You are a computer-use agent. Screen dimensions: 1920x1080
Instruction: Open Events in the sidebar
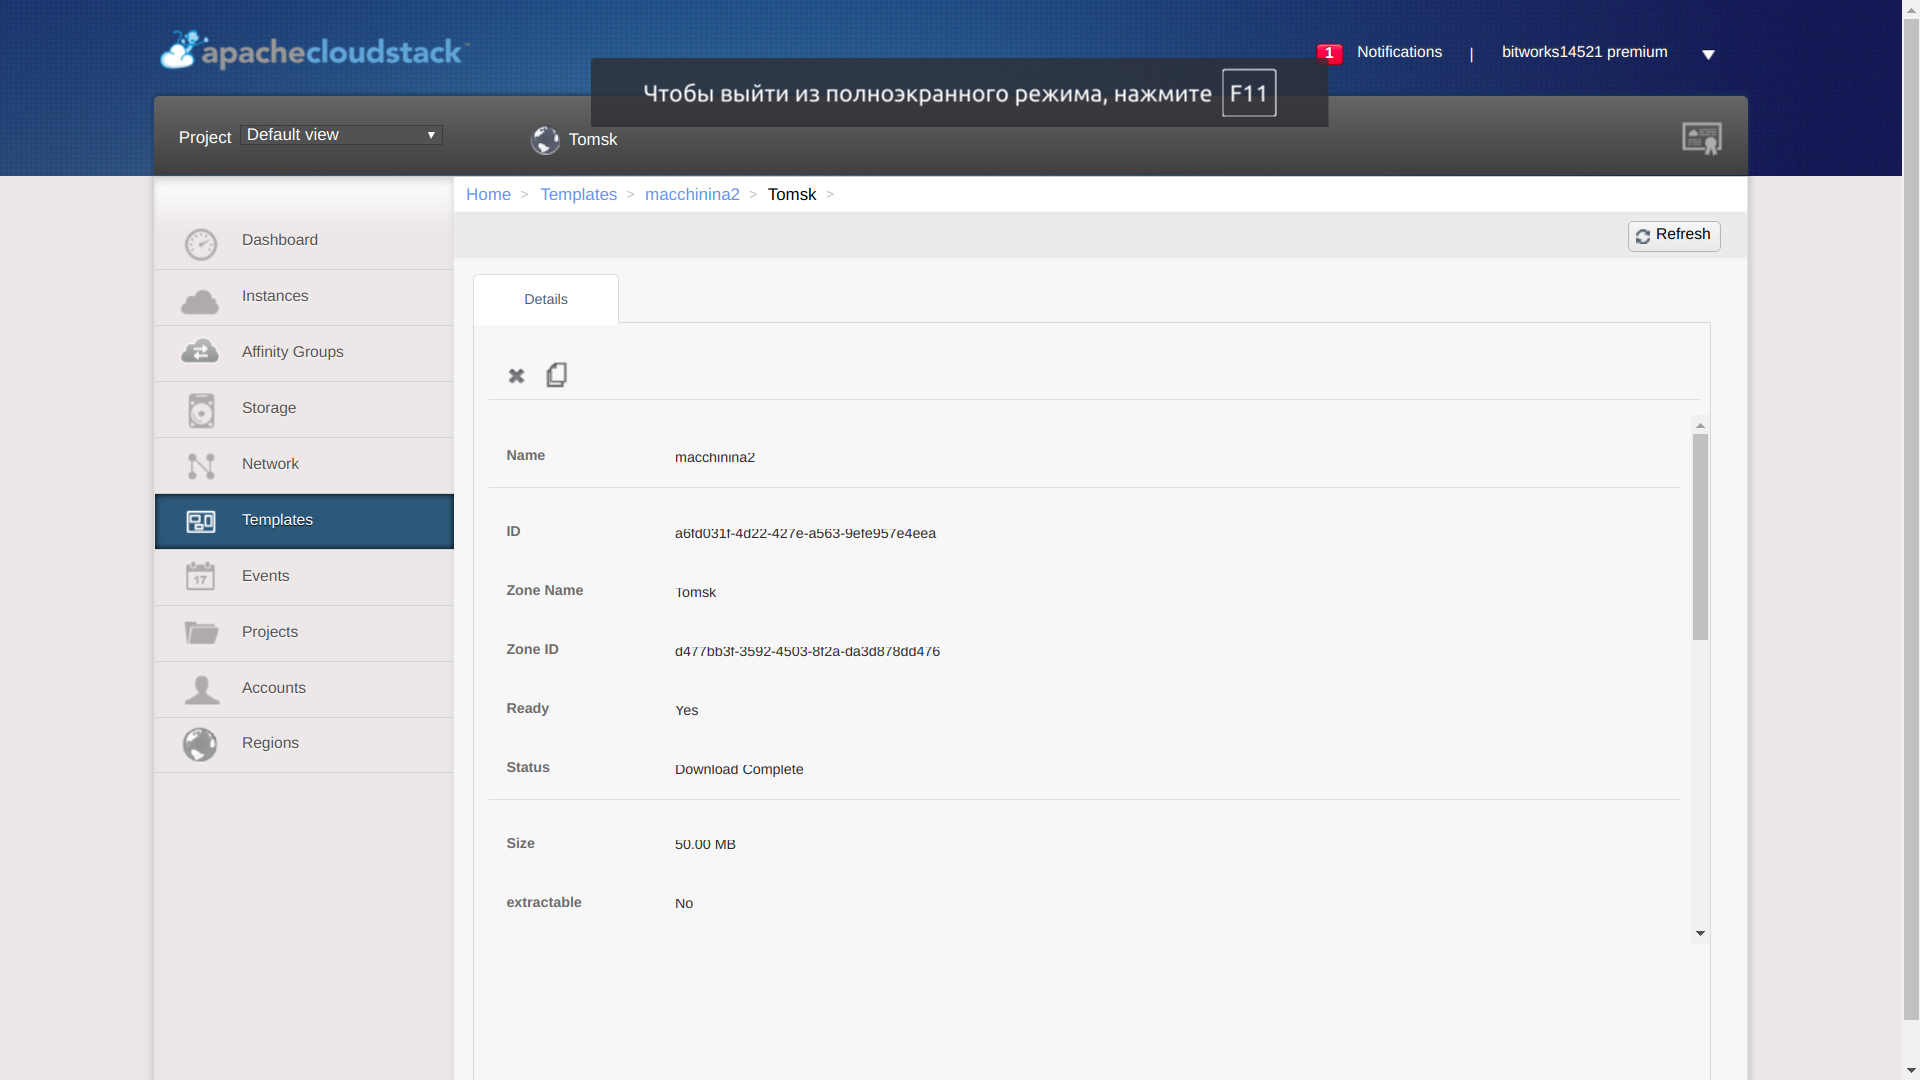[304, 577]
